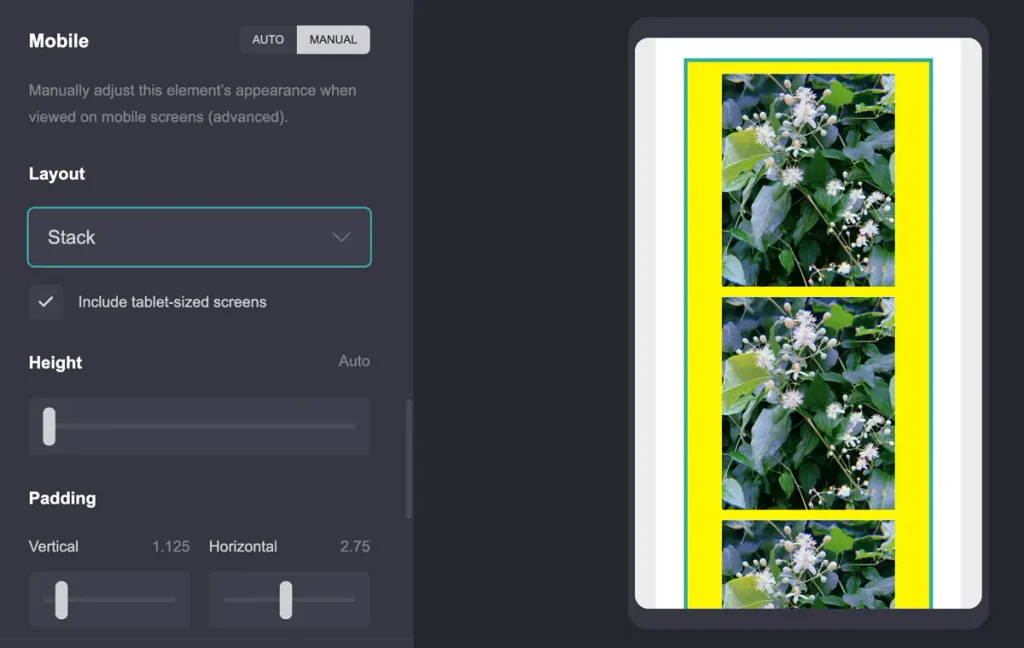Click the "Horizontal" padding label
This screenshot has width=1024, height=648.
pyautogui.click(x=243, y=546)
